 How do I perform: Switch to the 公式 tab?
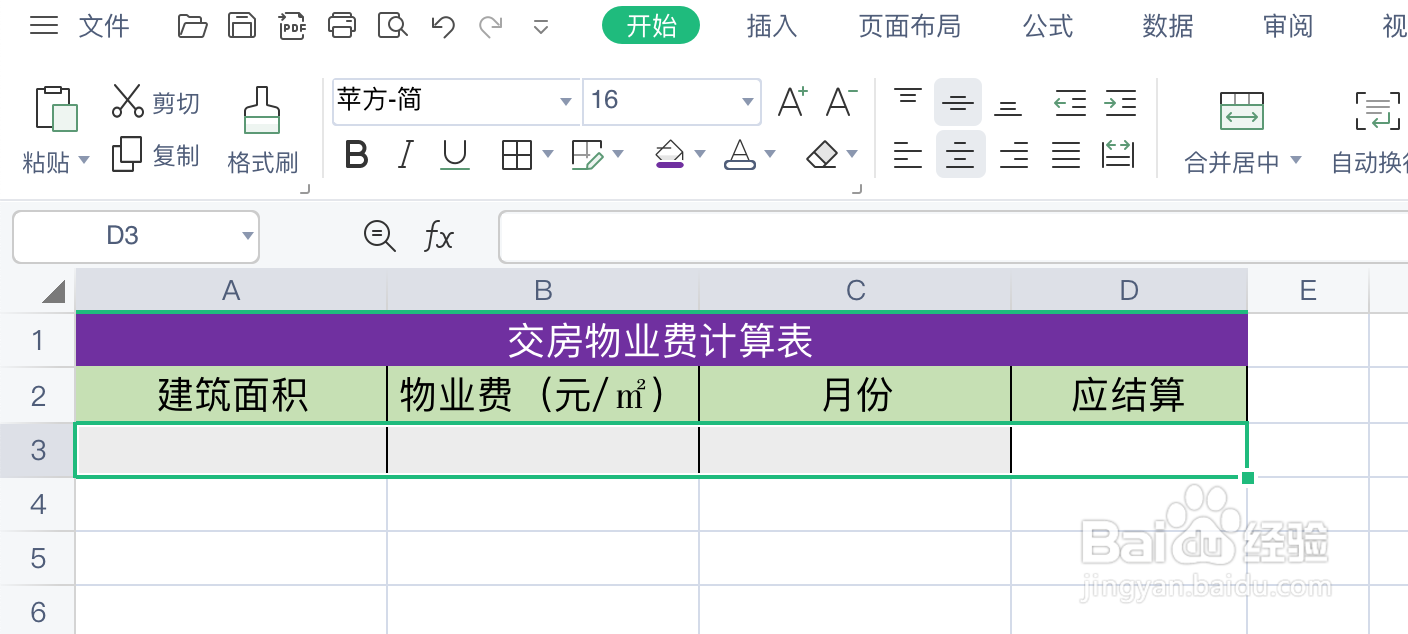[x=1048, y=26]
